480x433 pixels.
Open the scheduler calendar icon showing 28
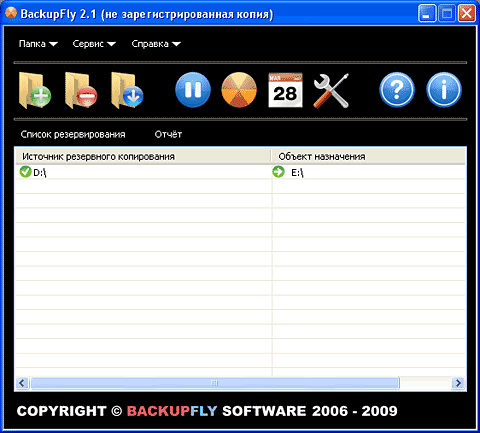click(x=285, y=90)
